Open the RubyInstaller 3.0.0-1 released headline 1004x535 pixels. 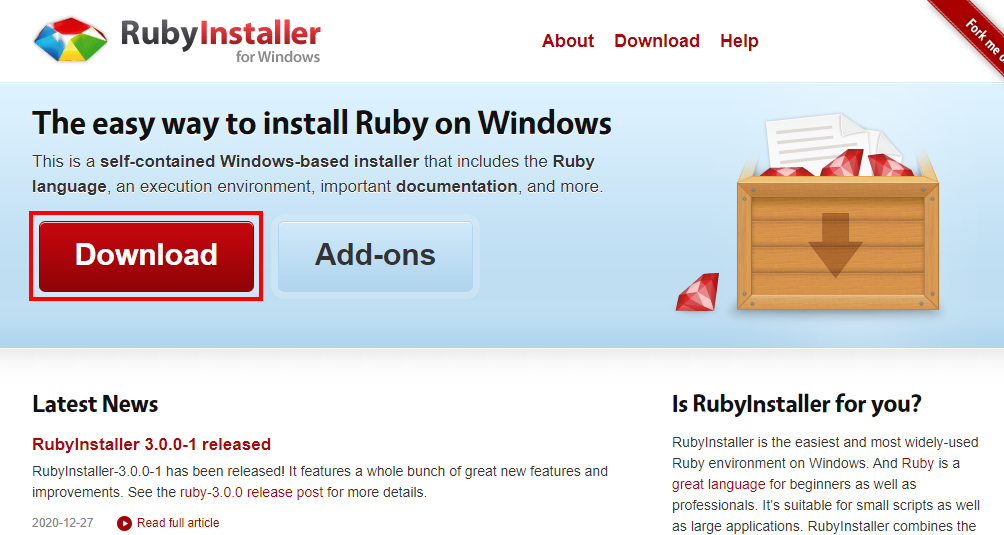point(152,444)
